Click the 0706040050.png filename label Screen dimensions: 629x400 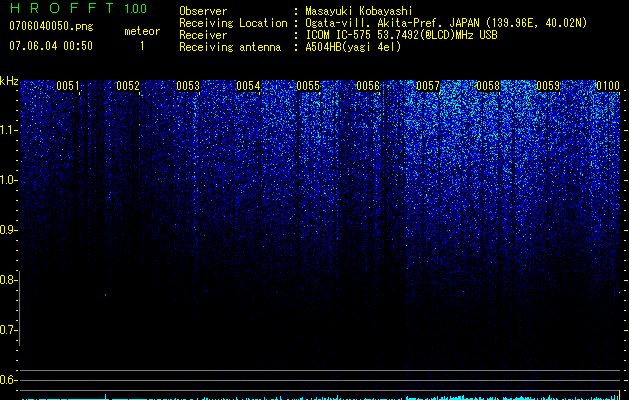click(x=51, y=26)
